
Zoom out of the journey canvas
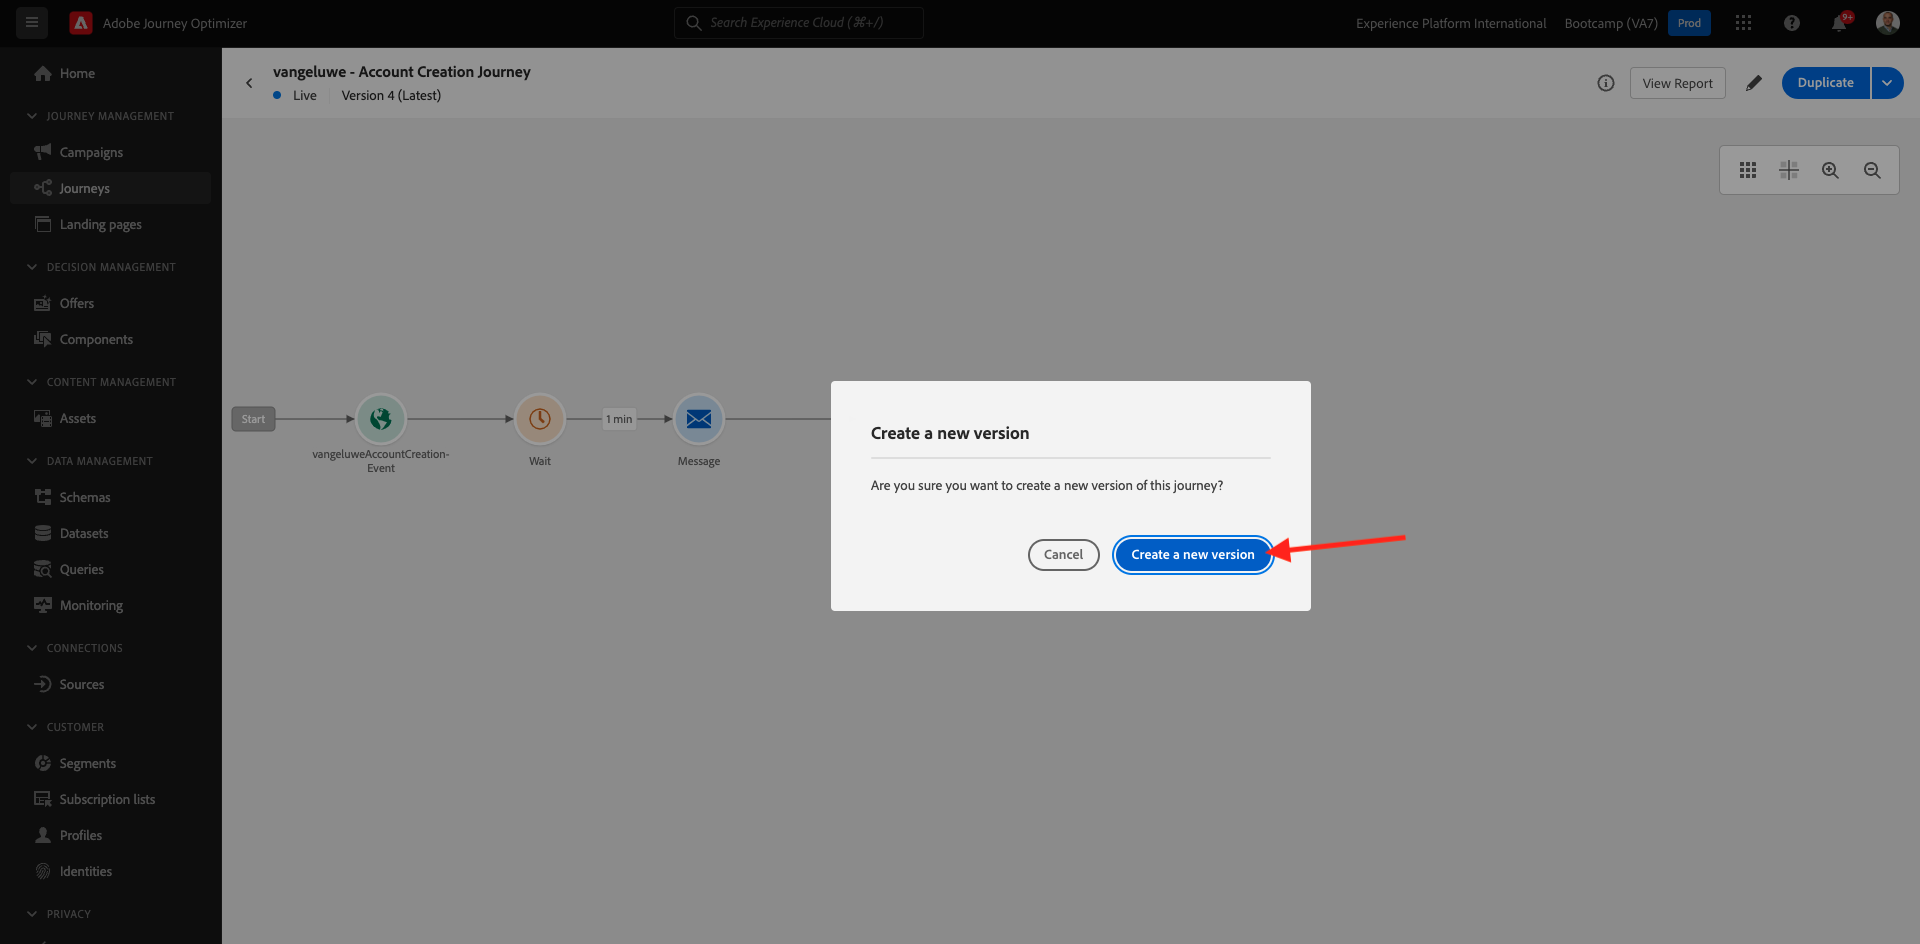1872,170
